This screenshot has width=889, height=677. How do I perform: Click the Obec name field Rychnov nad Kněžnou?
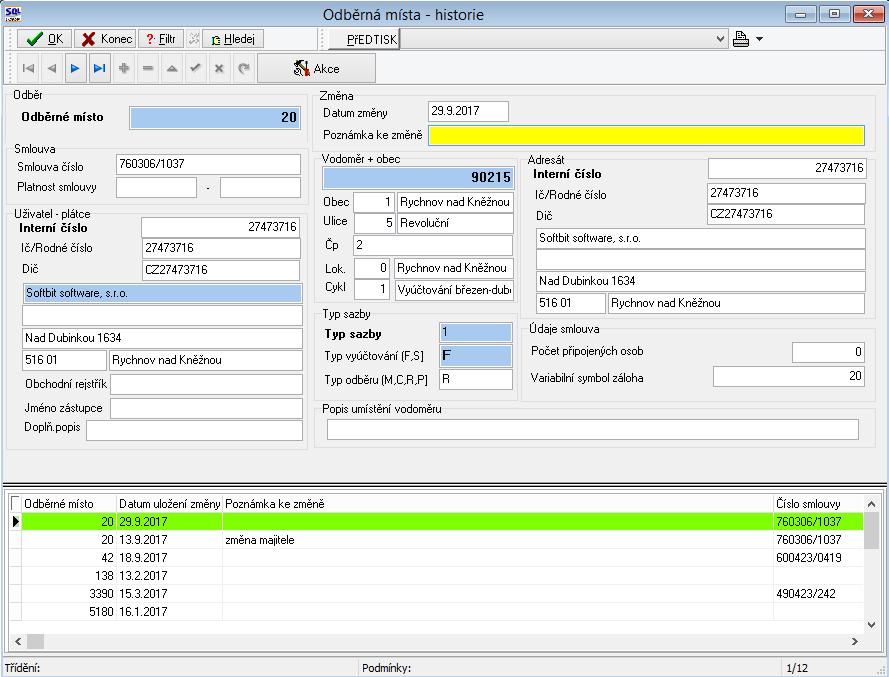tap(455, 202)
